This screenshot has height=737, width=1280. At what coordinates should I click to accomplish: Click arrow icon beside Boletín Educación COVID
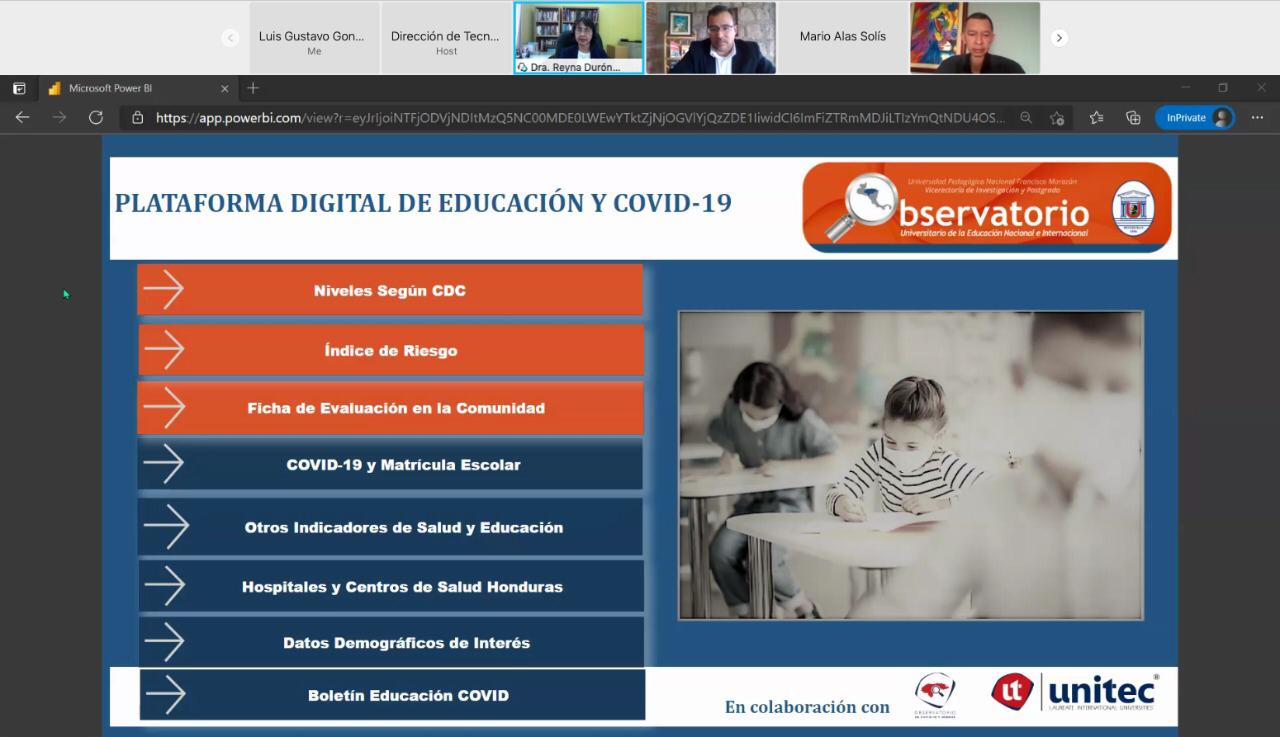[166, 695]
